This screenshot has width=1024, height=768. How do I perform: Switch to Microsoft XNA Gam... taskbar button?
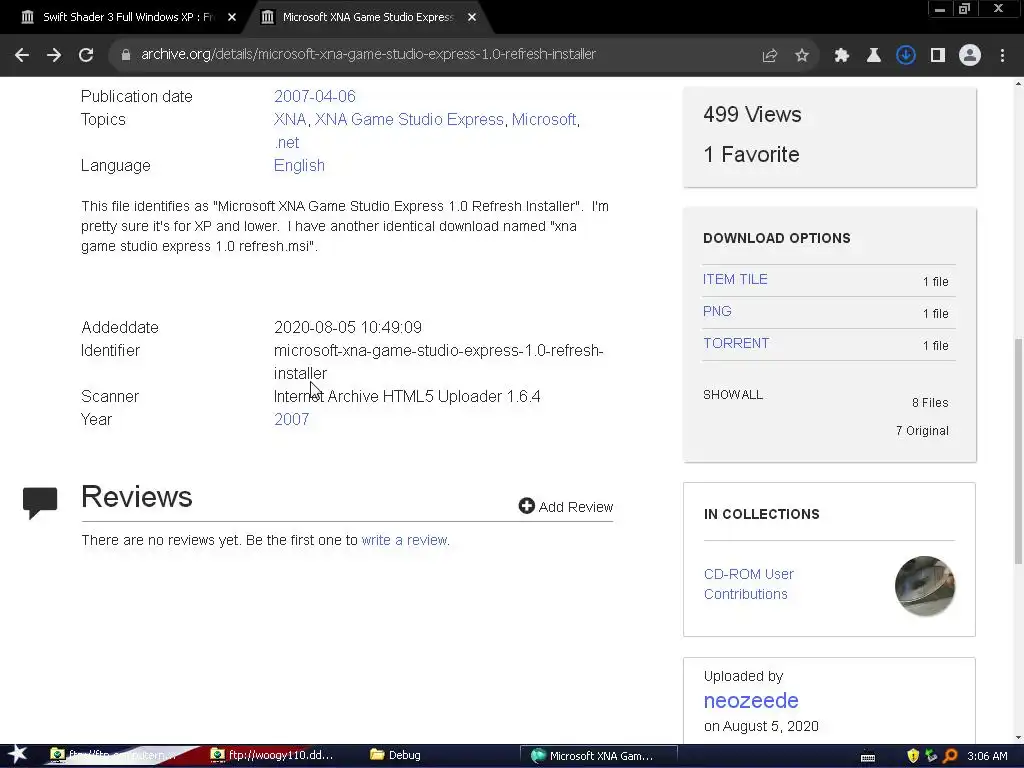click(598, 756)
